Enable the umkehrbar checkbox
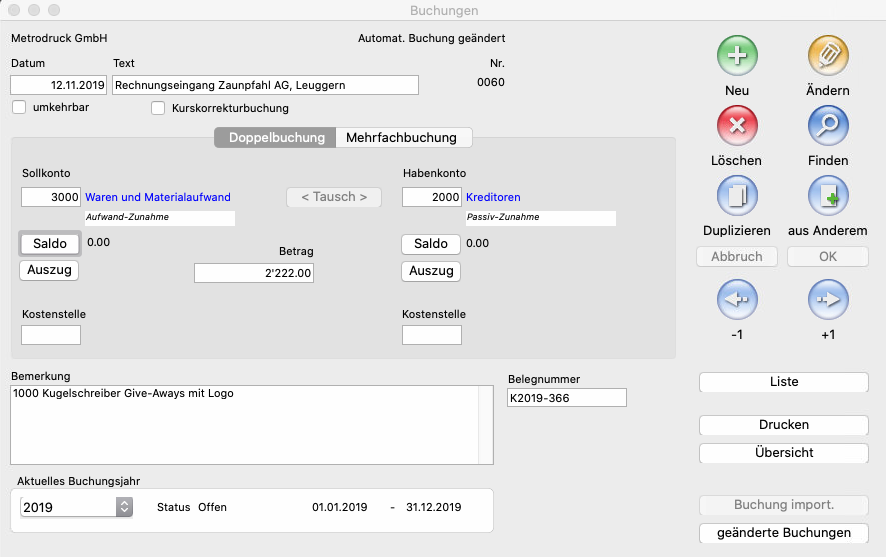 pyautogui.click(x=19, y=108)
